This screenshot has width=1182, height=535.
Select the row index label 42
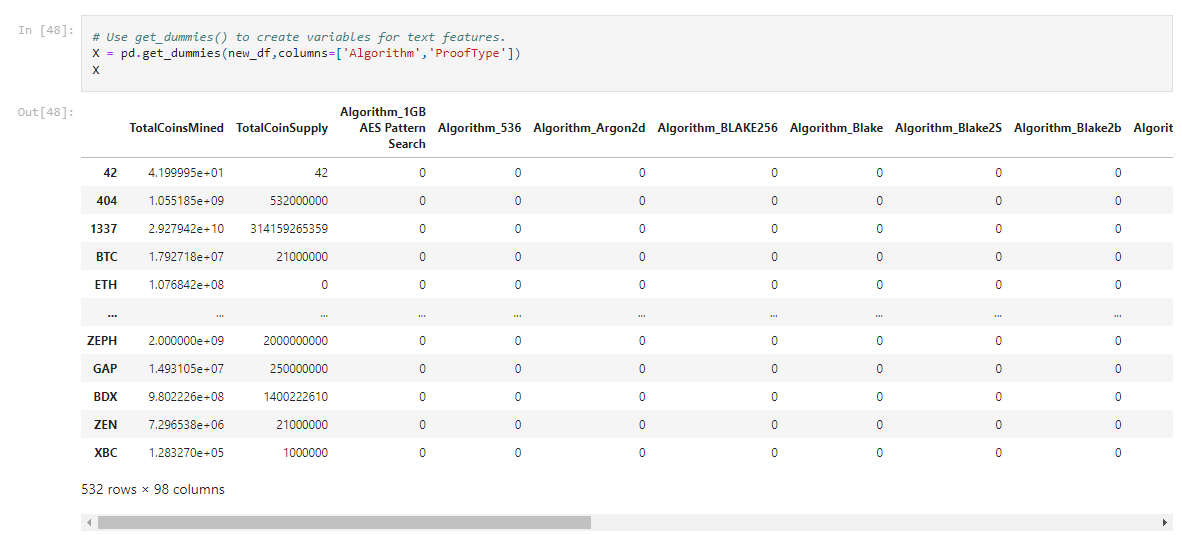110,173
